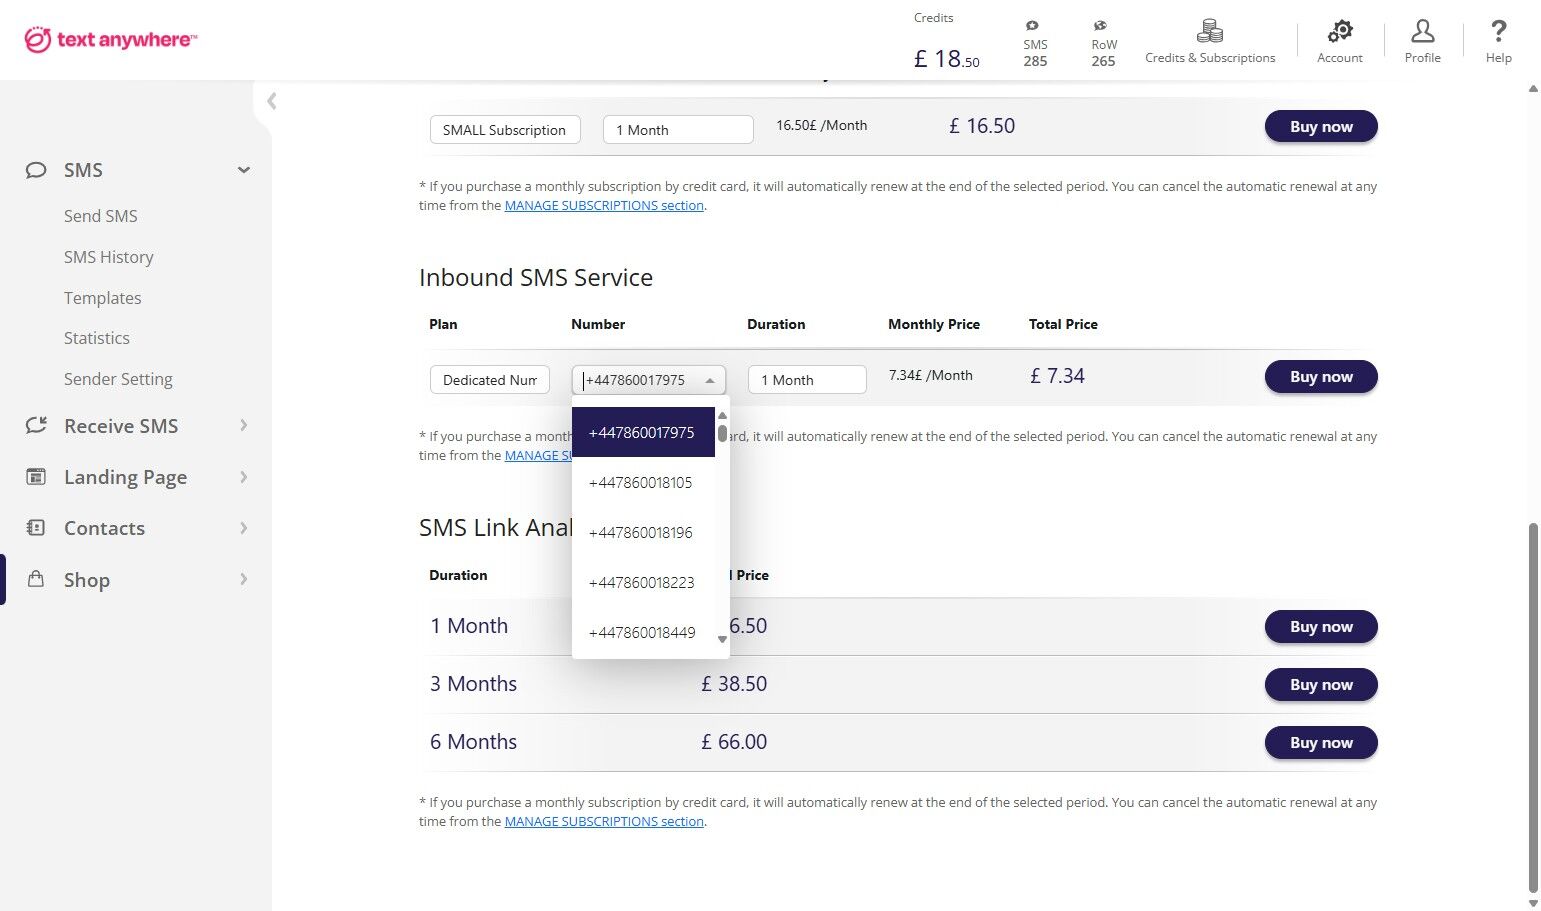Expand the Receive SMS menu
Image resolution: width=1541 pixels, height=911 pixels.
point(243,426)
